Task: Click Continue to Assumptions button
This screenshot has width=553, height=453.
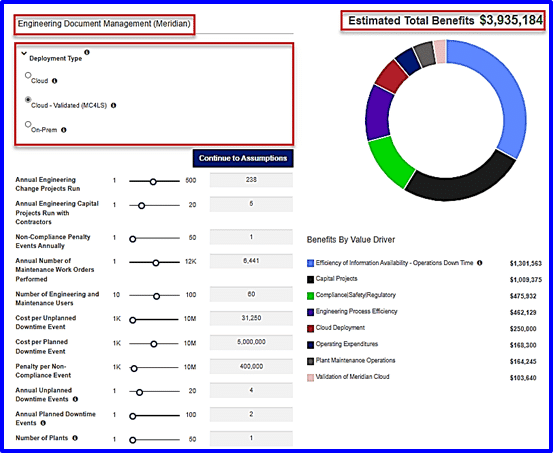Action: [243, 158]
